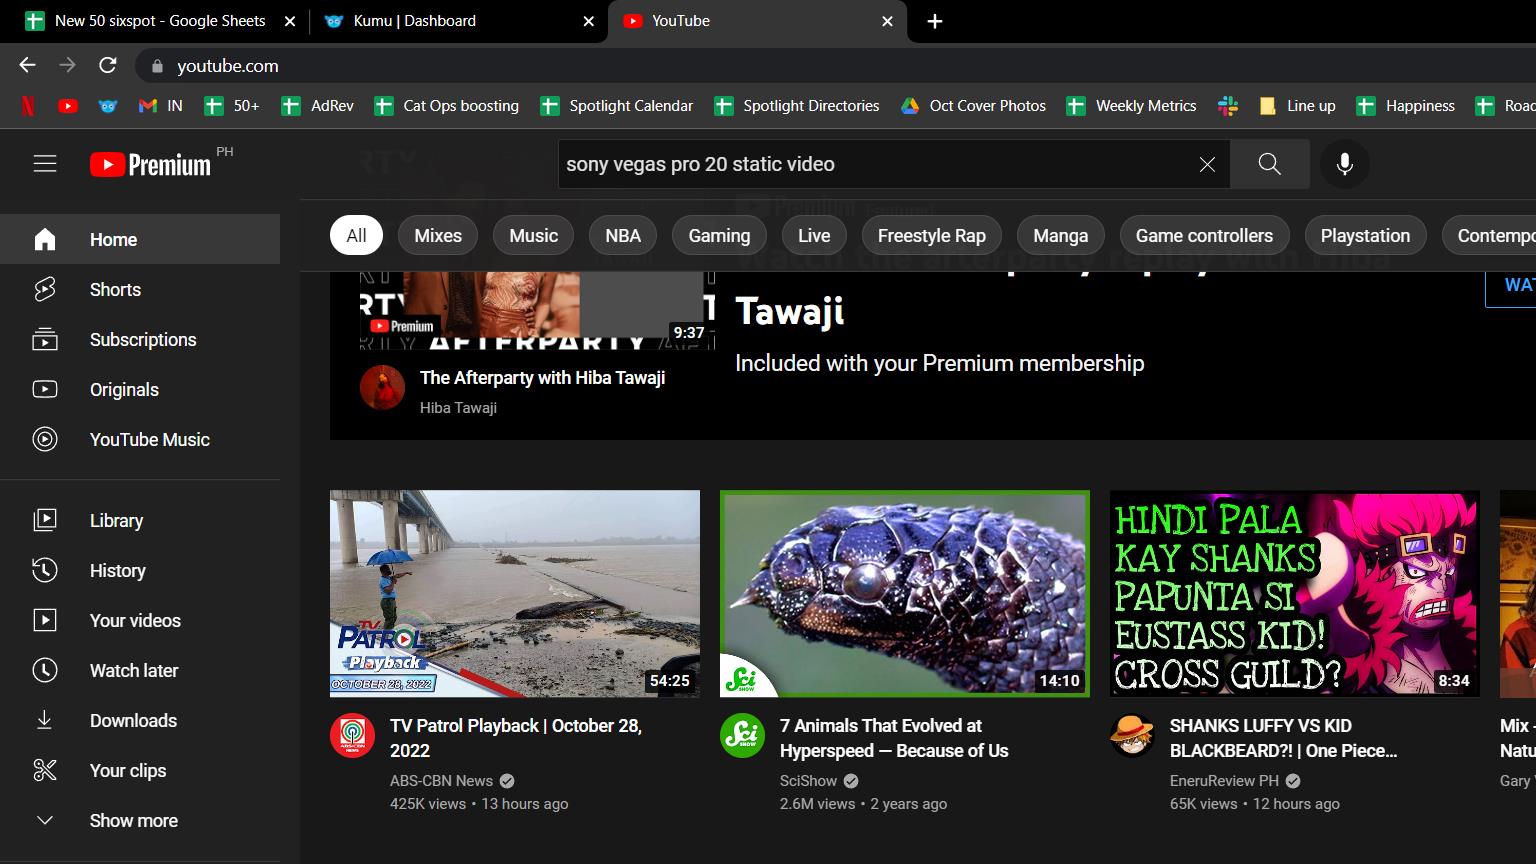
Task: Open the hamburger guide menu
Action: [45, 164]
